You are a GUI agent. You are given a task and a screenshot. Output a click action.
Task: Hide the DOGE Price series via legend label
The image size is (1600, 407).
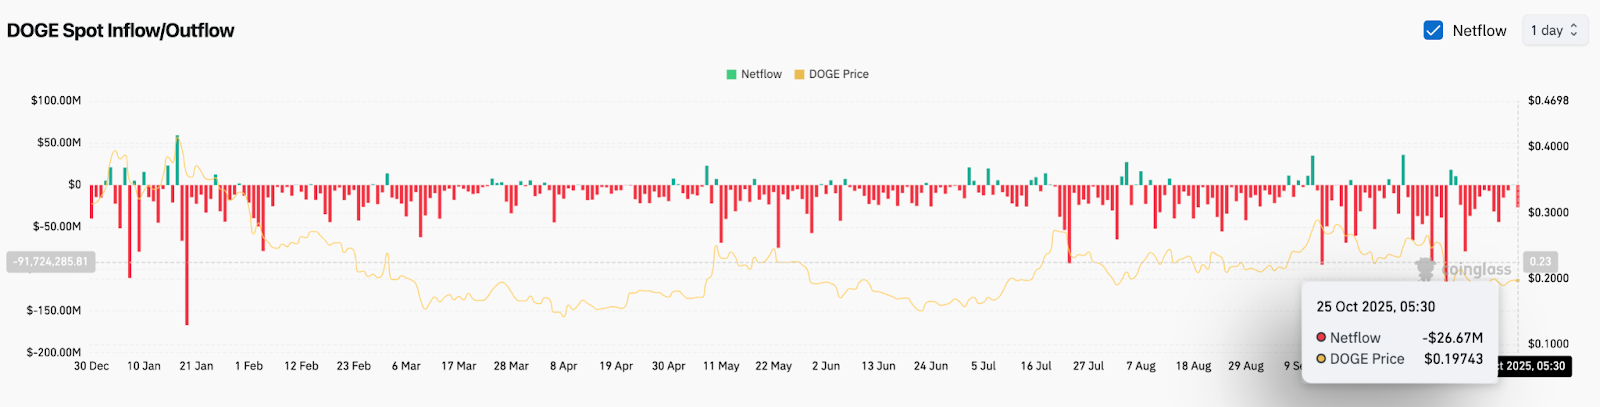[x=838, y=74]
